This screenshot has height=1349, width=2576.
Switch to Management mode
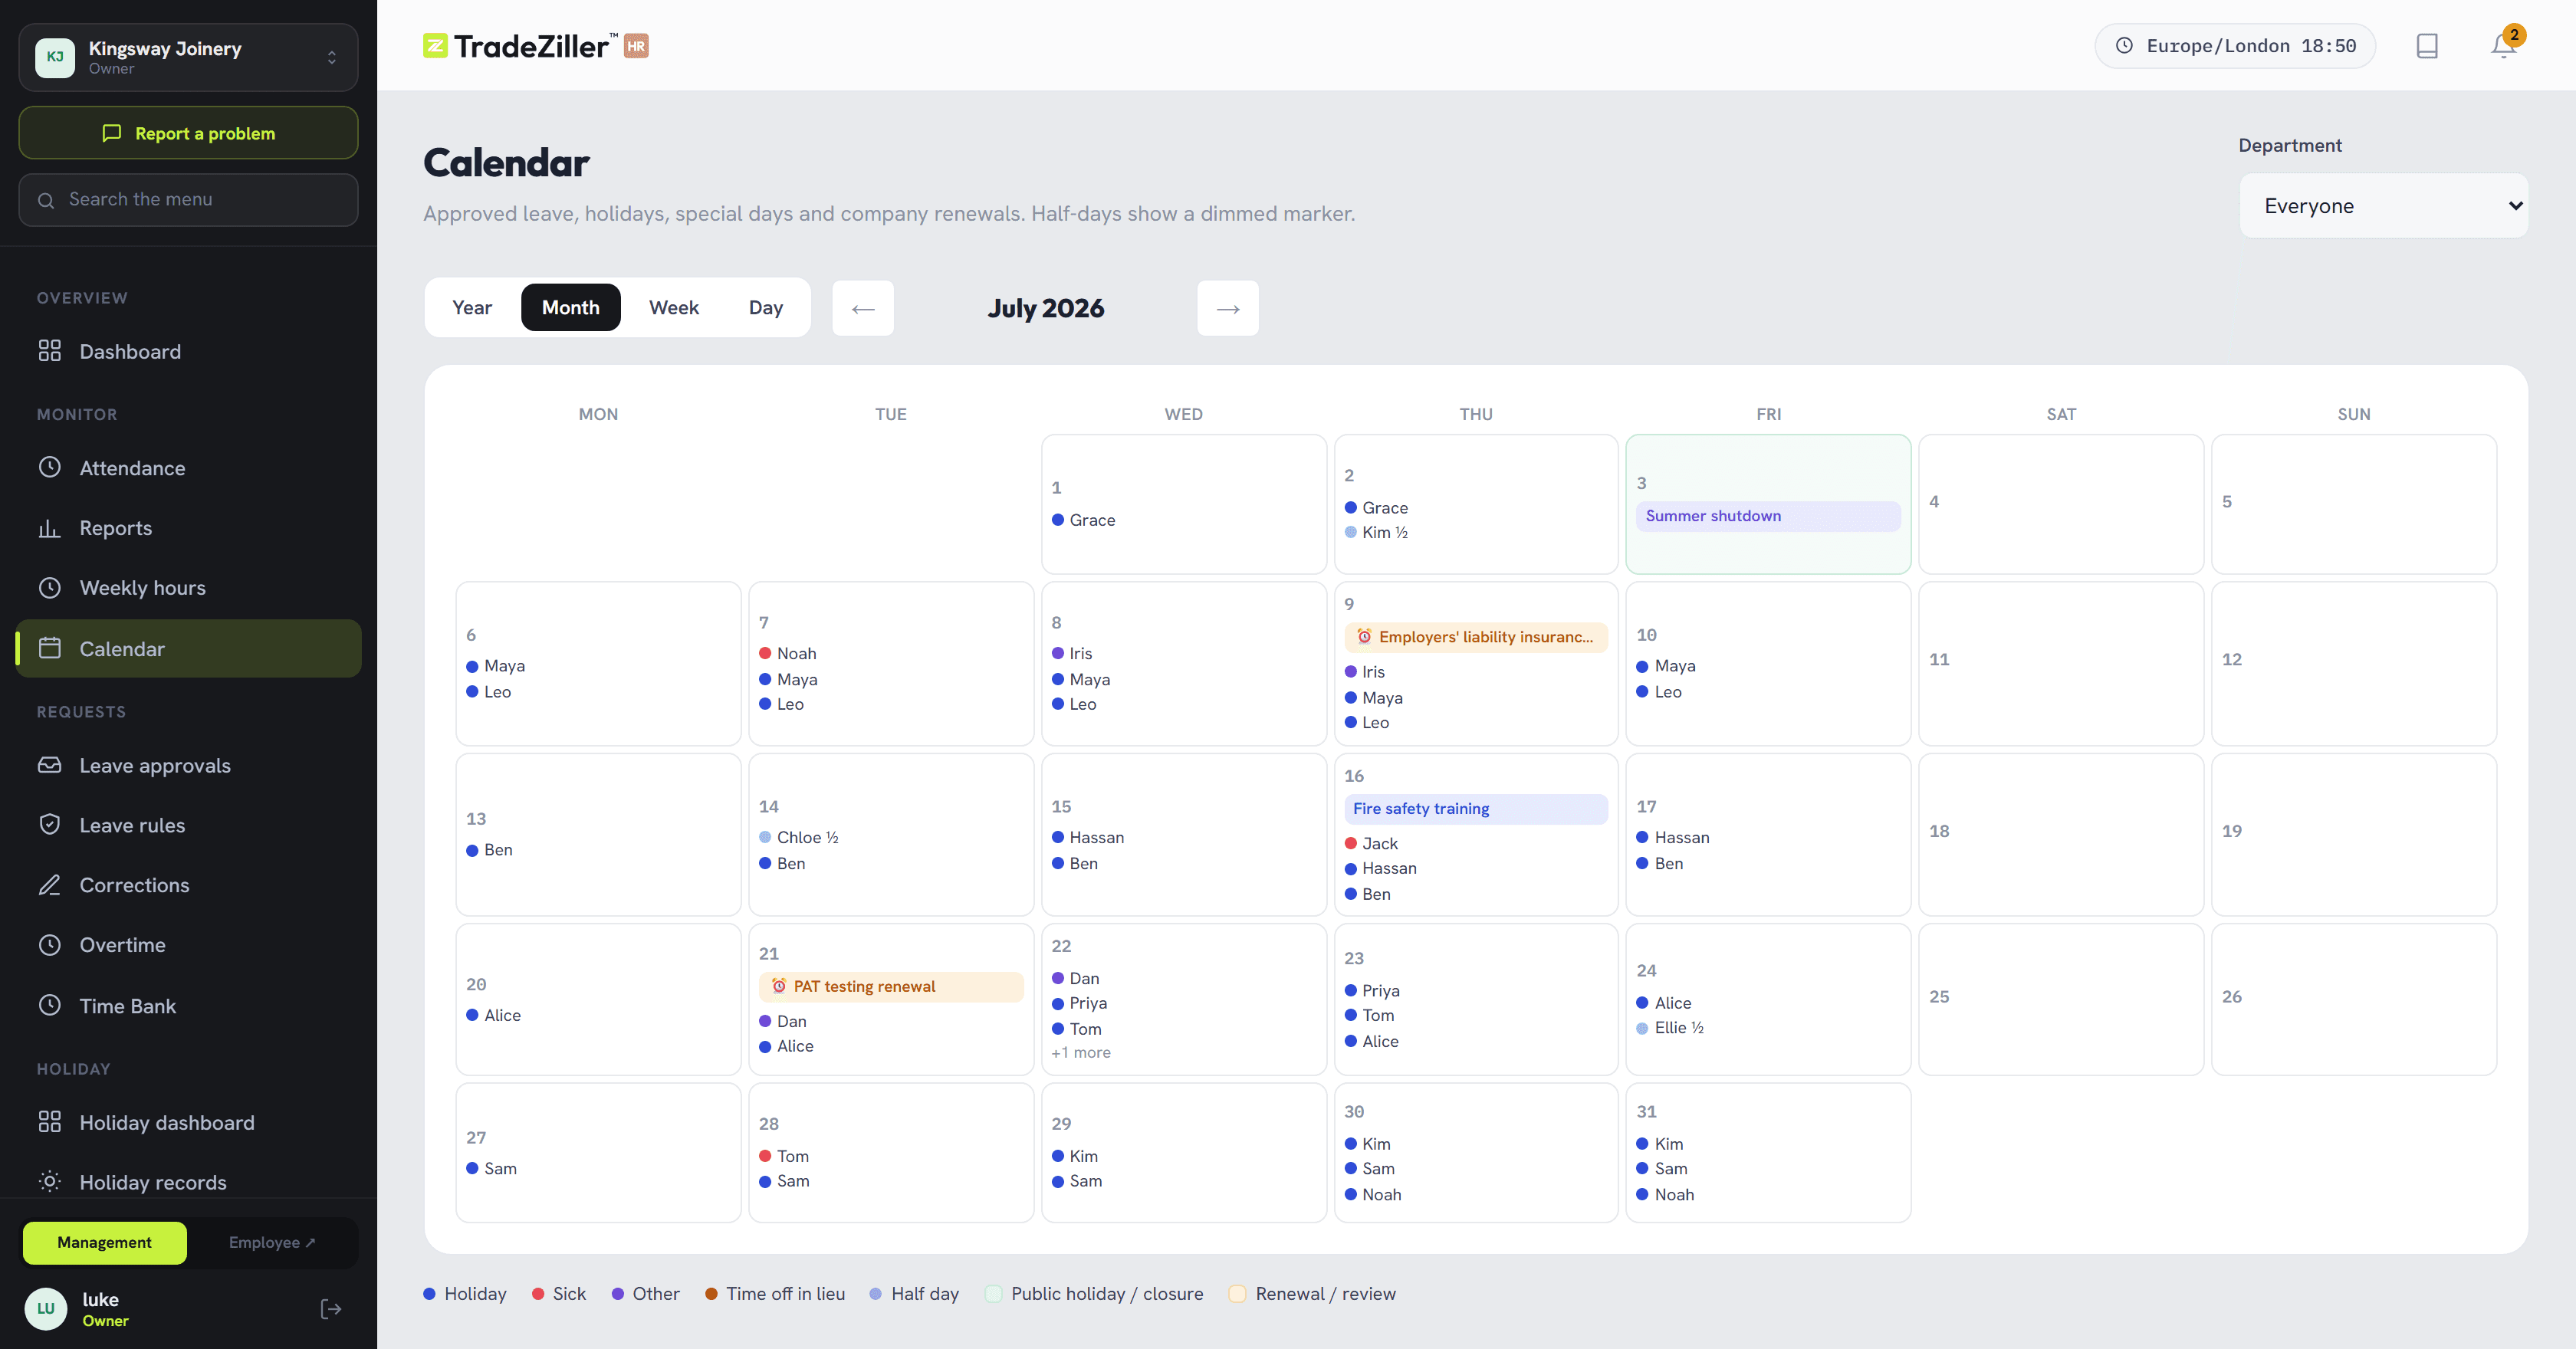104,1242
